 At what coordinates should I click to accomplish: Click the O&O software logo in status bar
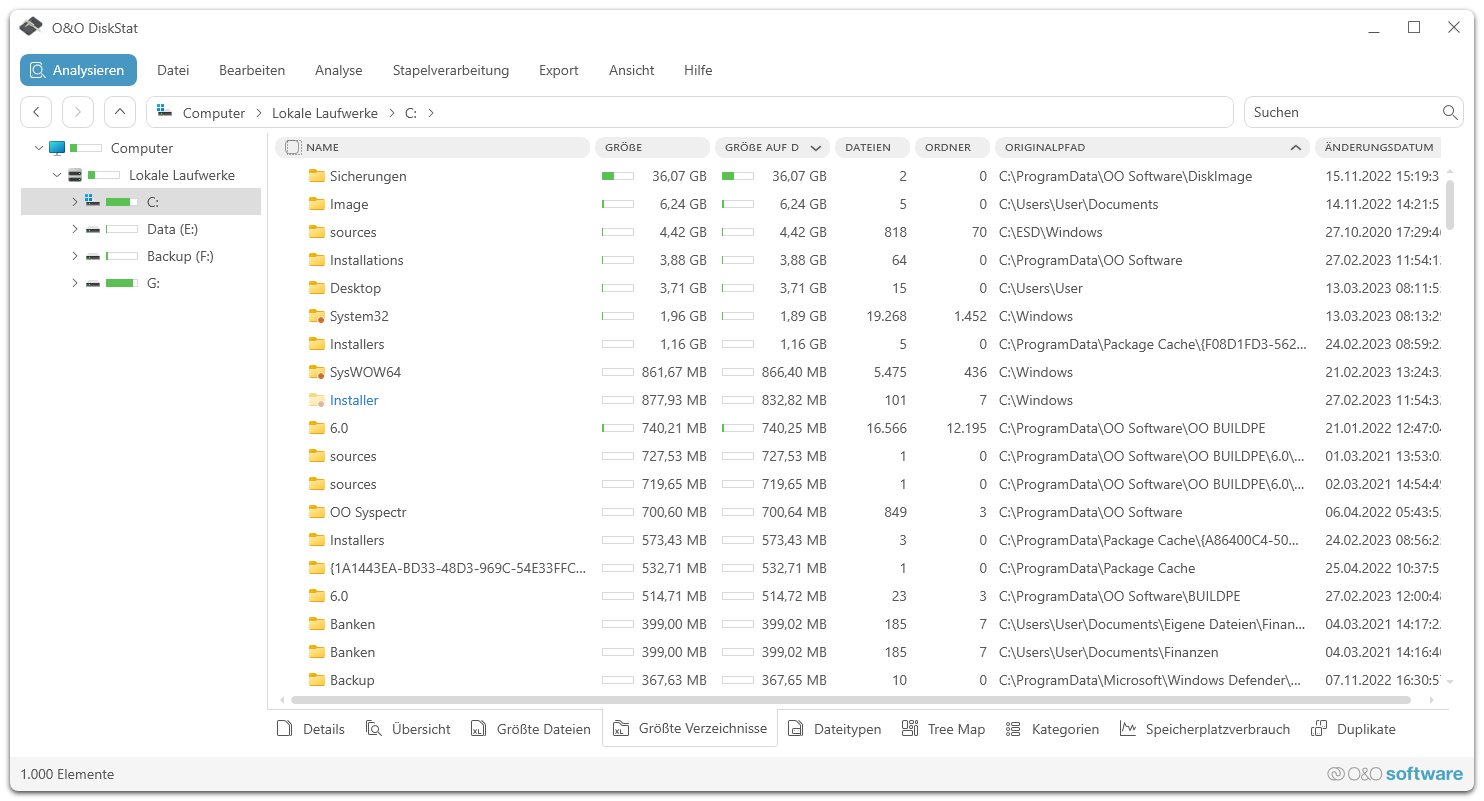point(1394,774)
